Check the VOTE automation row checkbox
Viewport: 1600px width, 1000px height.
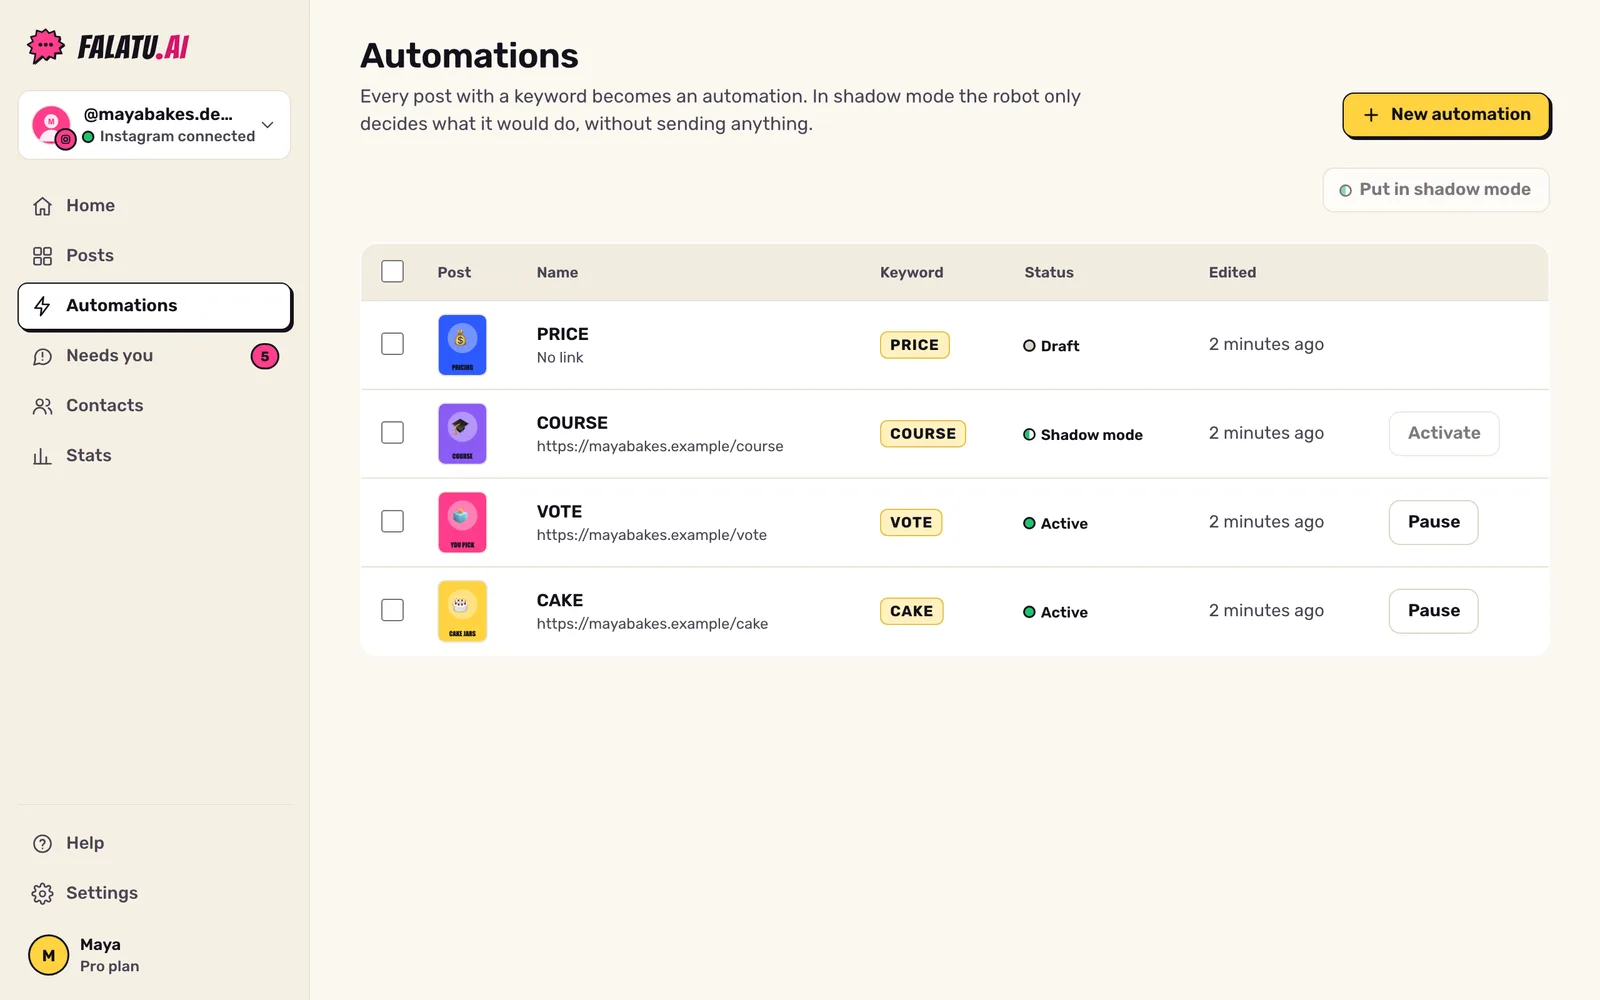[x=392, y=521]
